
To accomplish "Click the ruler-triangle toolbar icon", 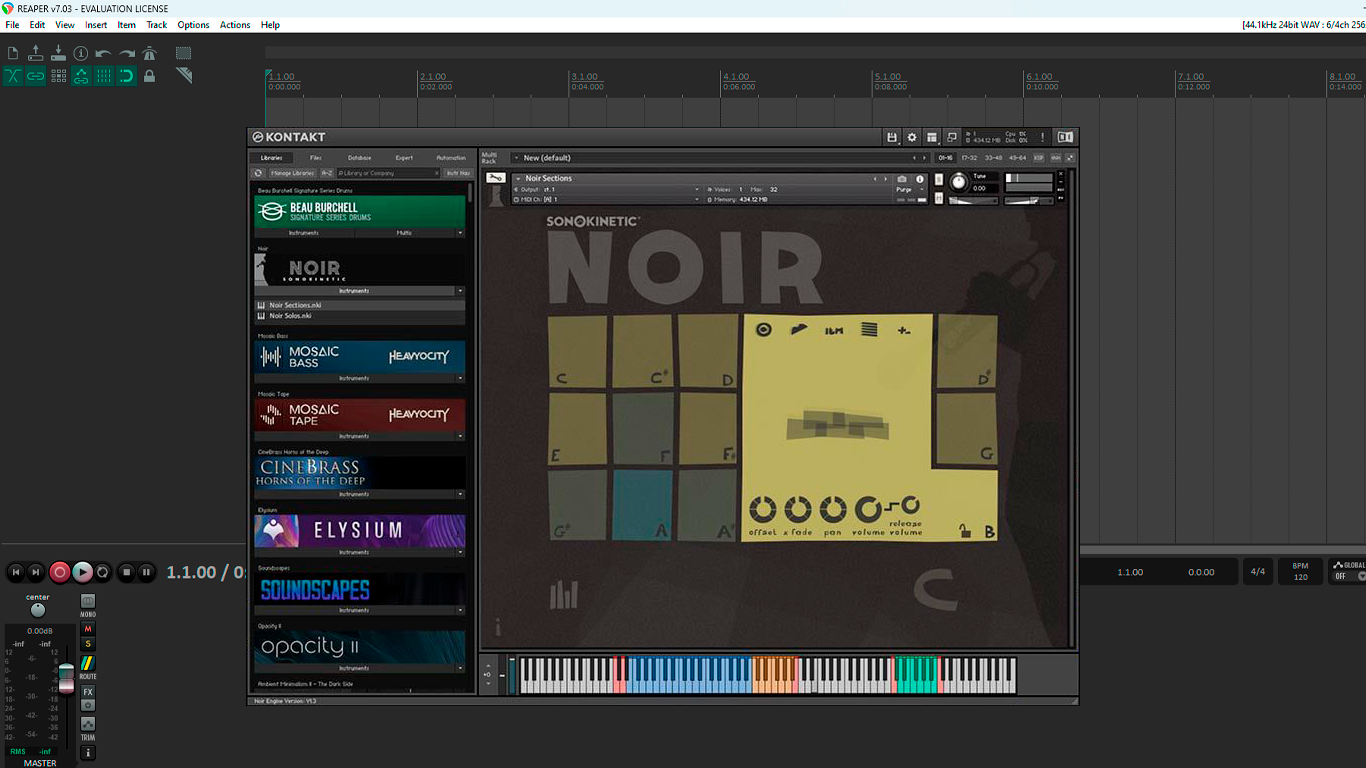I will pyautogui.click(x=184, y=76).
